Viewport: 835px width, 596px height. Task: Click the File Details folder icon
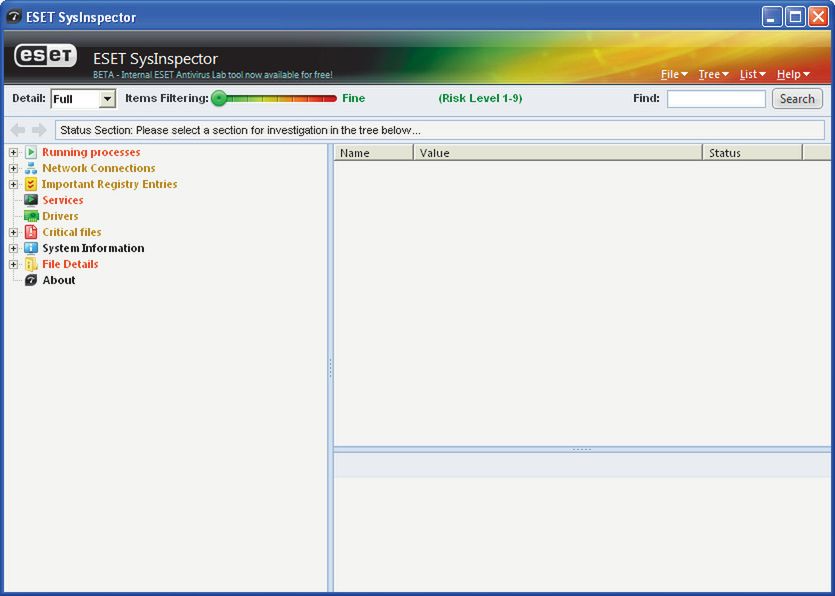click(x=31, y=264)
